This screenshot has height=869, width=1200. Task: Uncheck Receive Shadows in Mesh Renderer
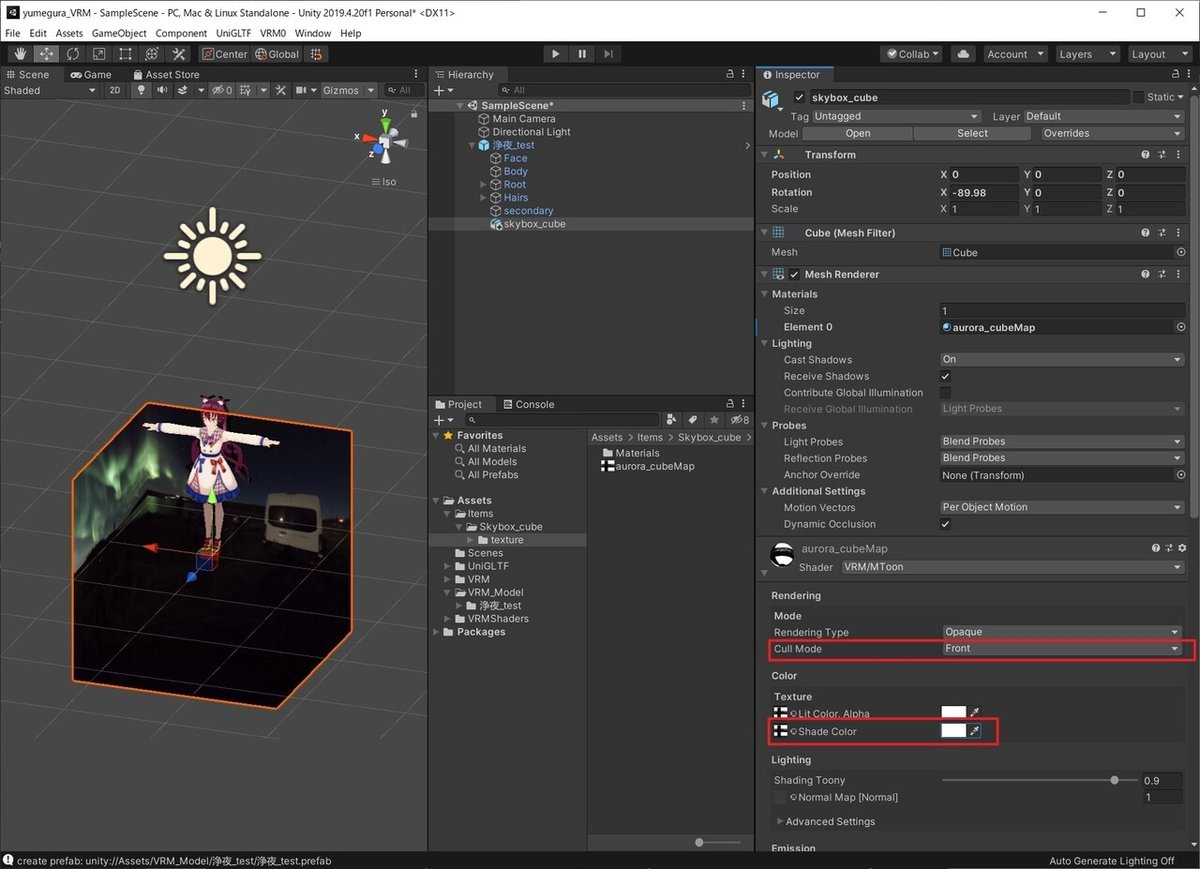[x=943, y=376]
